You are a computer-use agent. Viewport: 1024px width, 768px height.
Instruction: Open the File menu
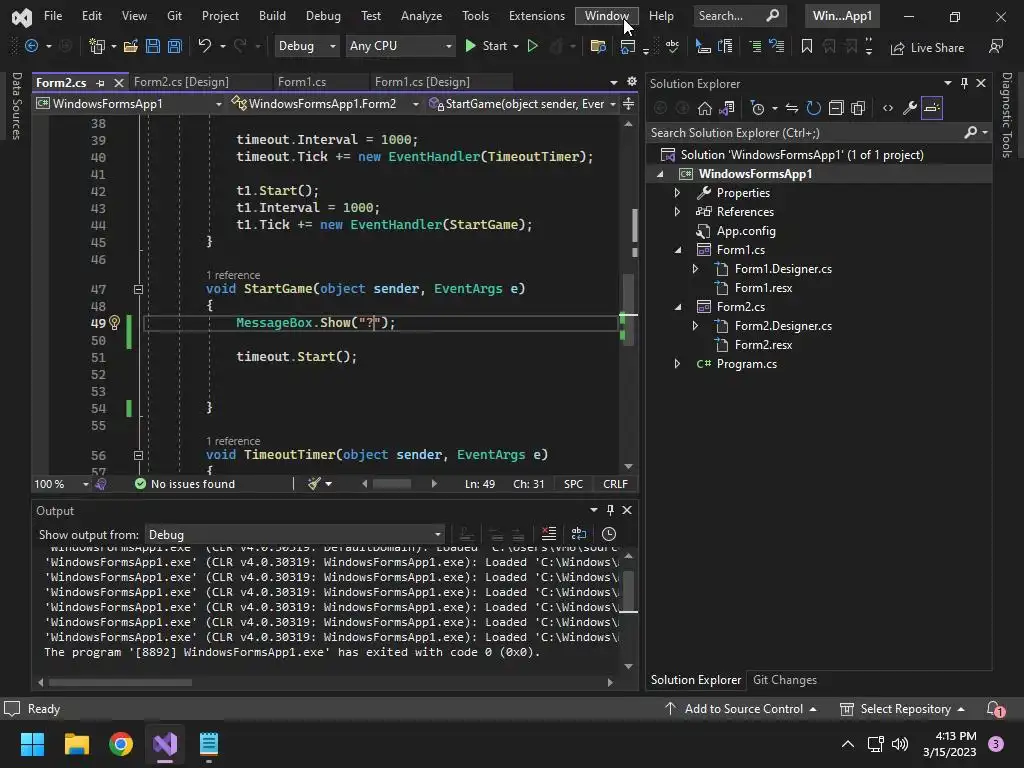[53, 16]
